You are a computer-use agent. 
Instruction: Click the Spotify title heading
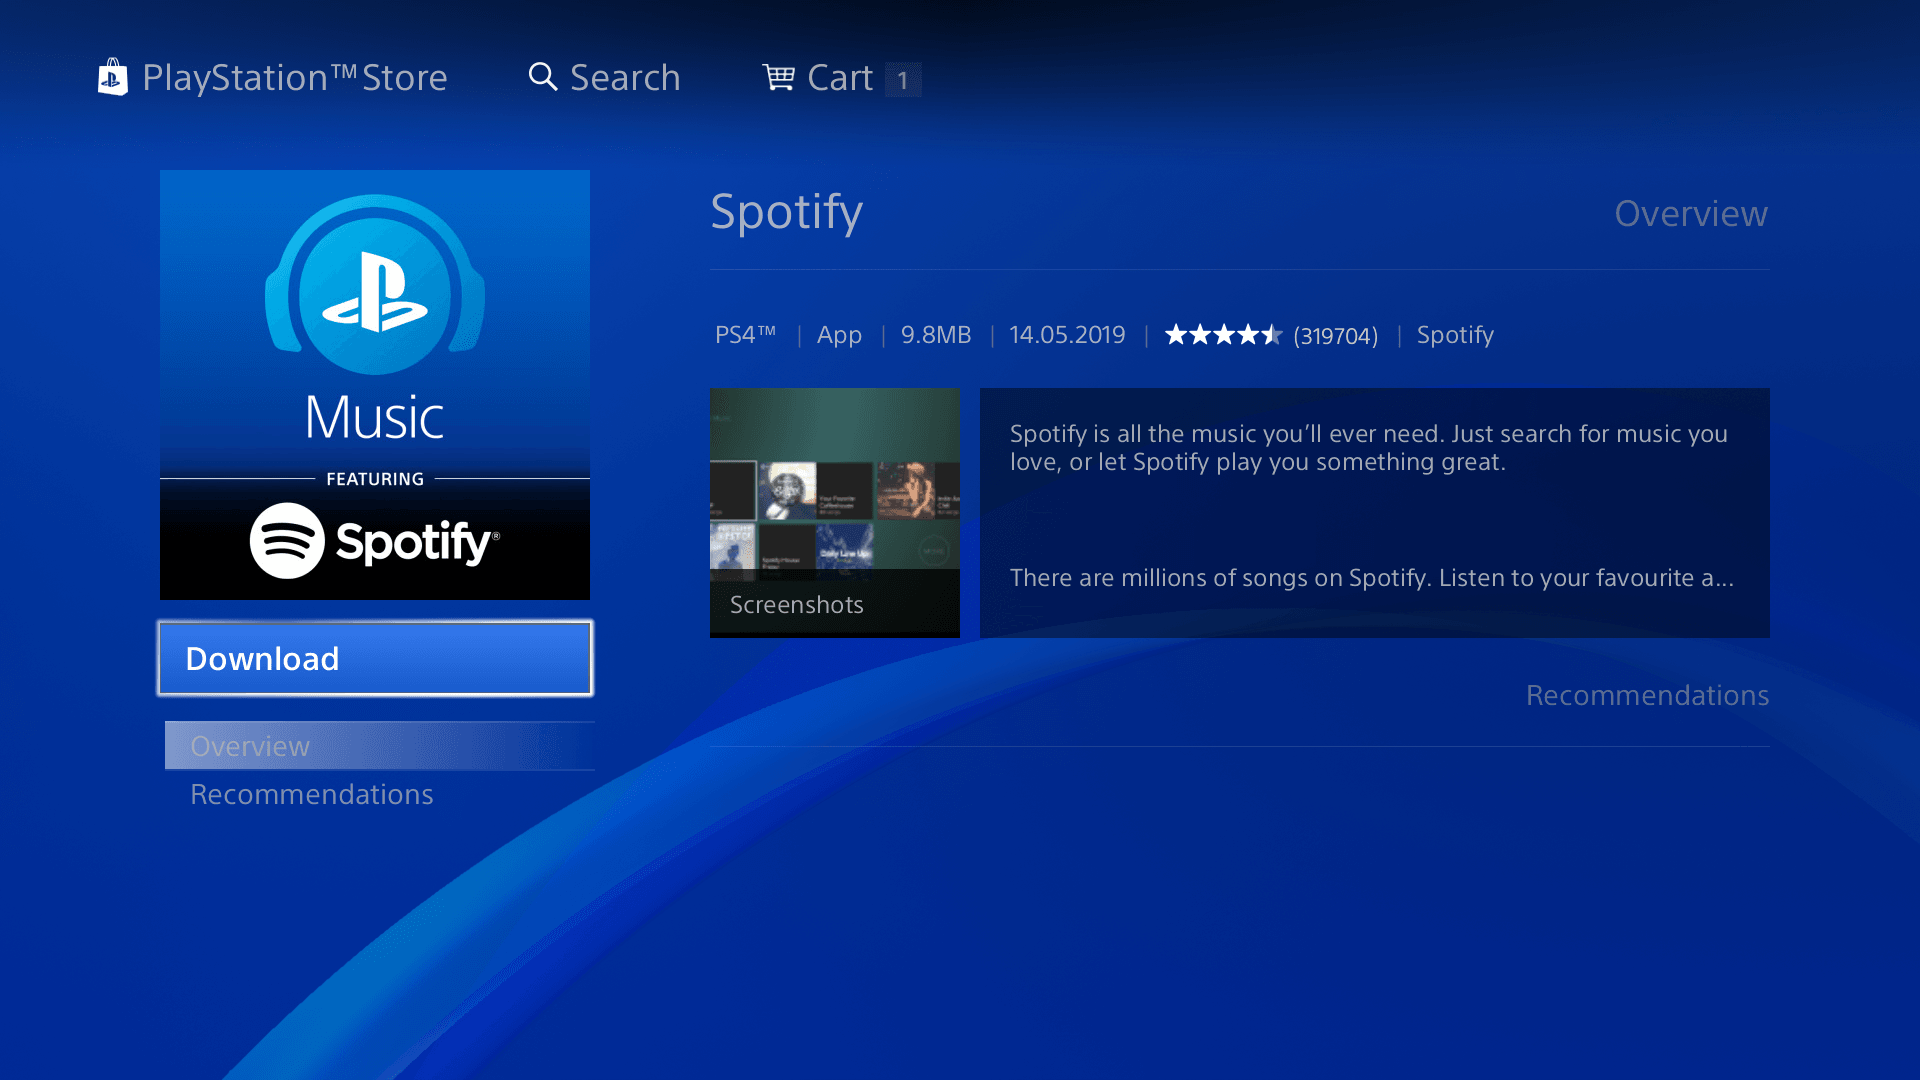click(x=786, y=212)
